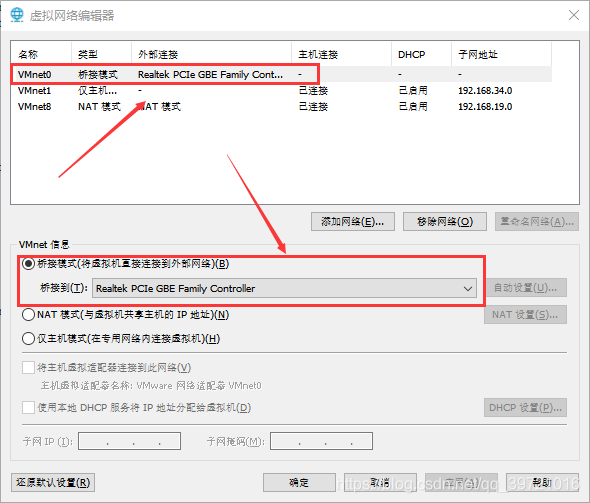Confirm with the 确定 button
The height and width of the screenshot is (503, 590).
coord(299,482)
